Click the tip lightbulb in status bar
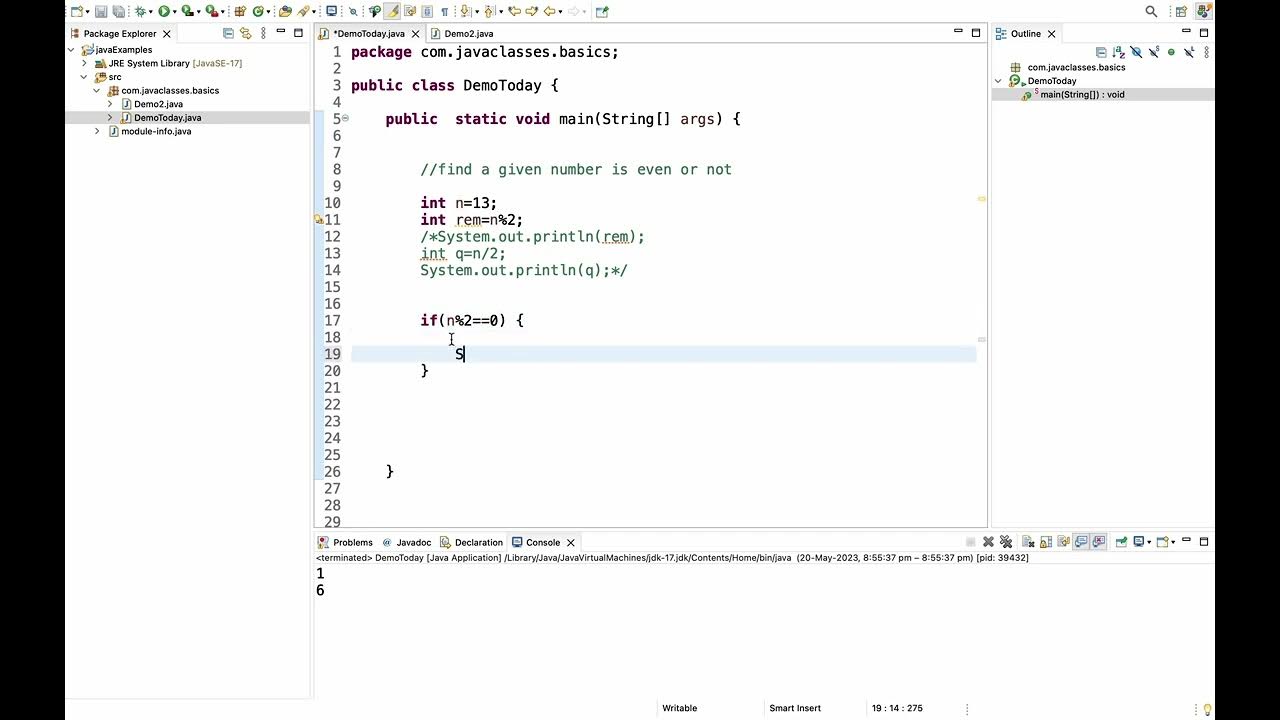Image resolution: width=1280 pixels, height=720 pixels. pos(1207,708)
